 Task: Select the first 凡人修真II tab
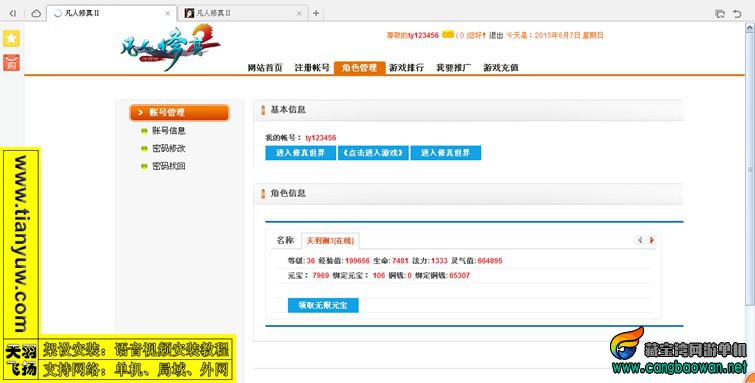point(112,13)
